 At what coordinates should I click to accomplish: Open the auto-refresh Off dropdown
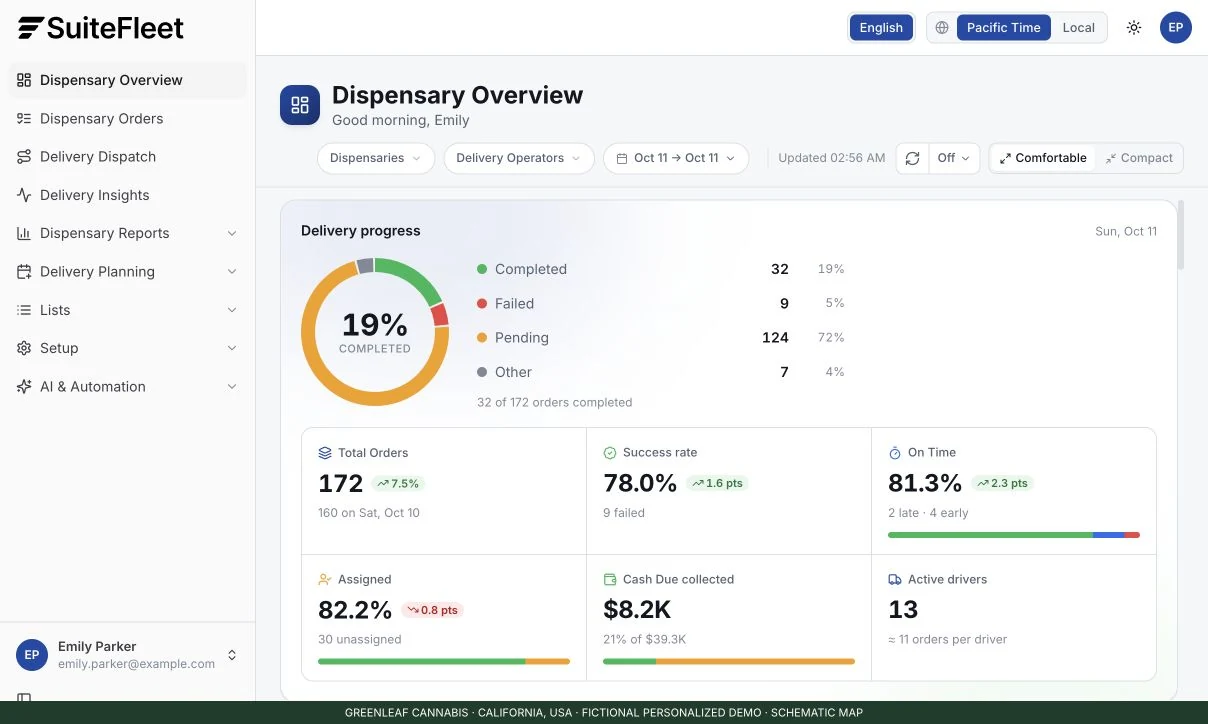[953, 158]
